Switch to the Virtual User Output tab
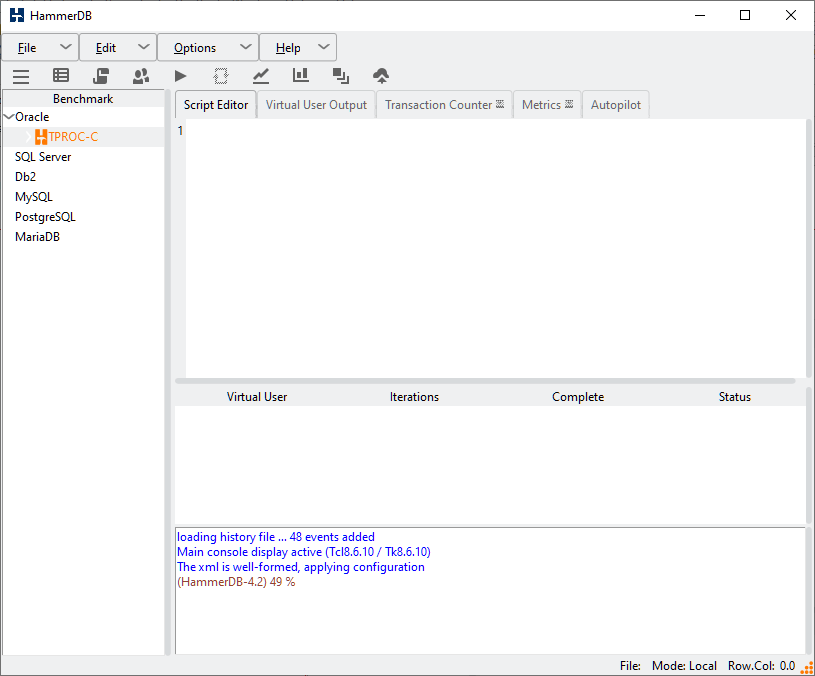The width and height of the screenshot is (815, 676). pyautogui.click(x=316, y=104)
